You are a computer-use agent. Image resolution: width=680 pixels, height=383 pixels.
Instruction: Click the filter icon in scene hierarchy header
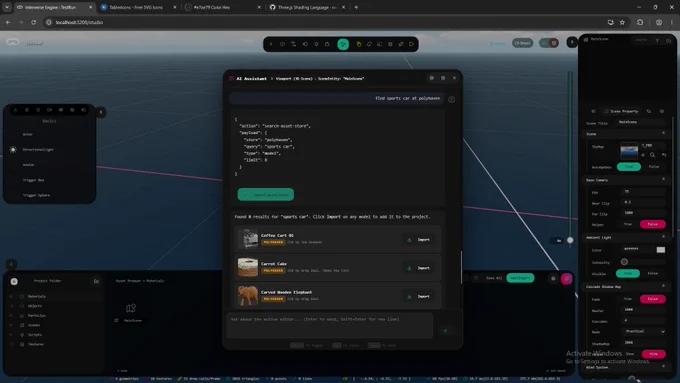(x=657, y=40)
